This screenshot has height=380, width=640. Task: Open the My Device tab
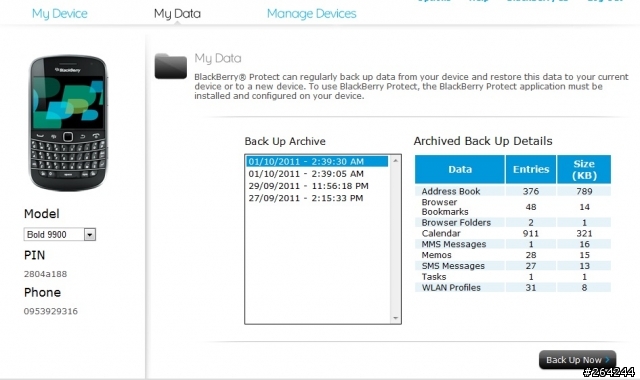pyautogui.click(x=60, y=13)
